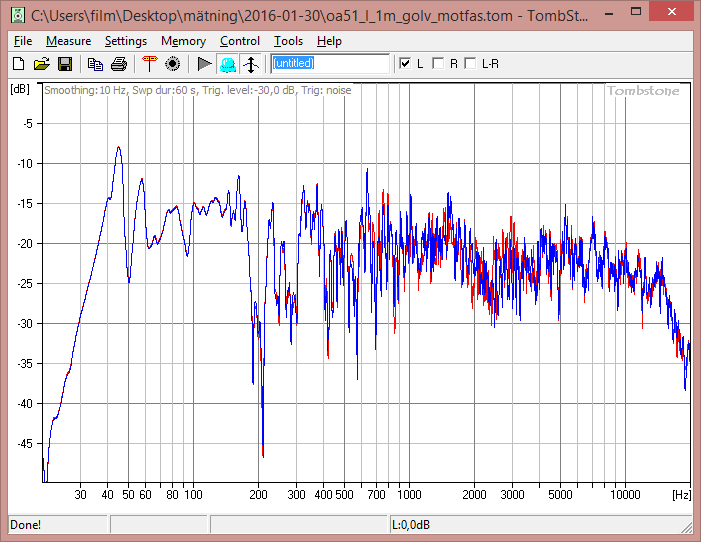Copy the graph using the copy icon
This screenshot has height=542, width=701.
point(95,64)
